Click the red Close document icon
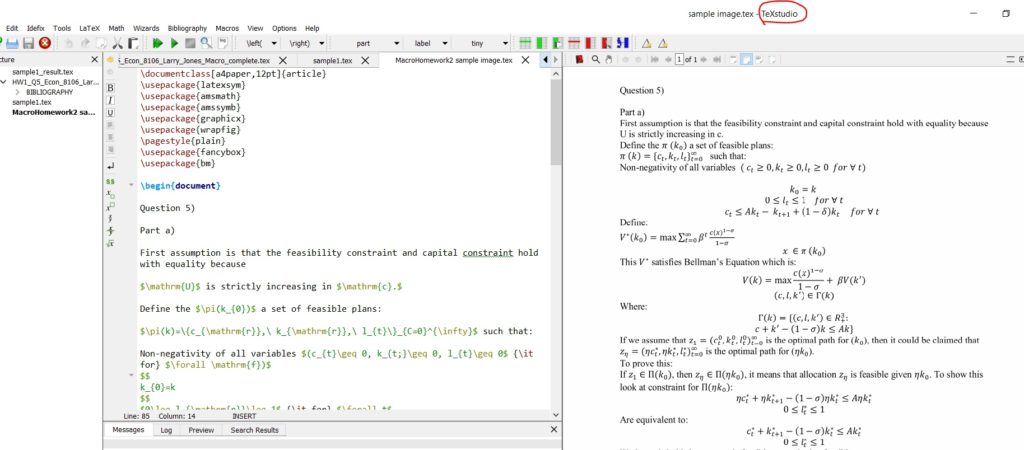Screen dimensions: 1024x450 [x=44, y=43]
